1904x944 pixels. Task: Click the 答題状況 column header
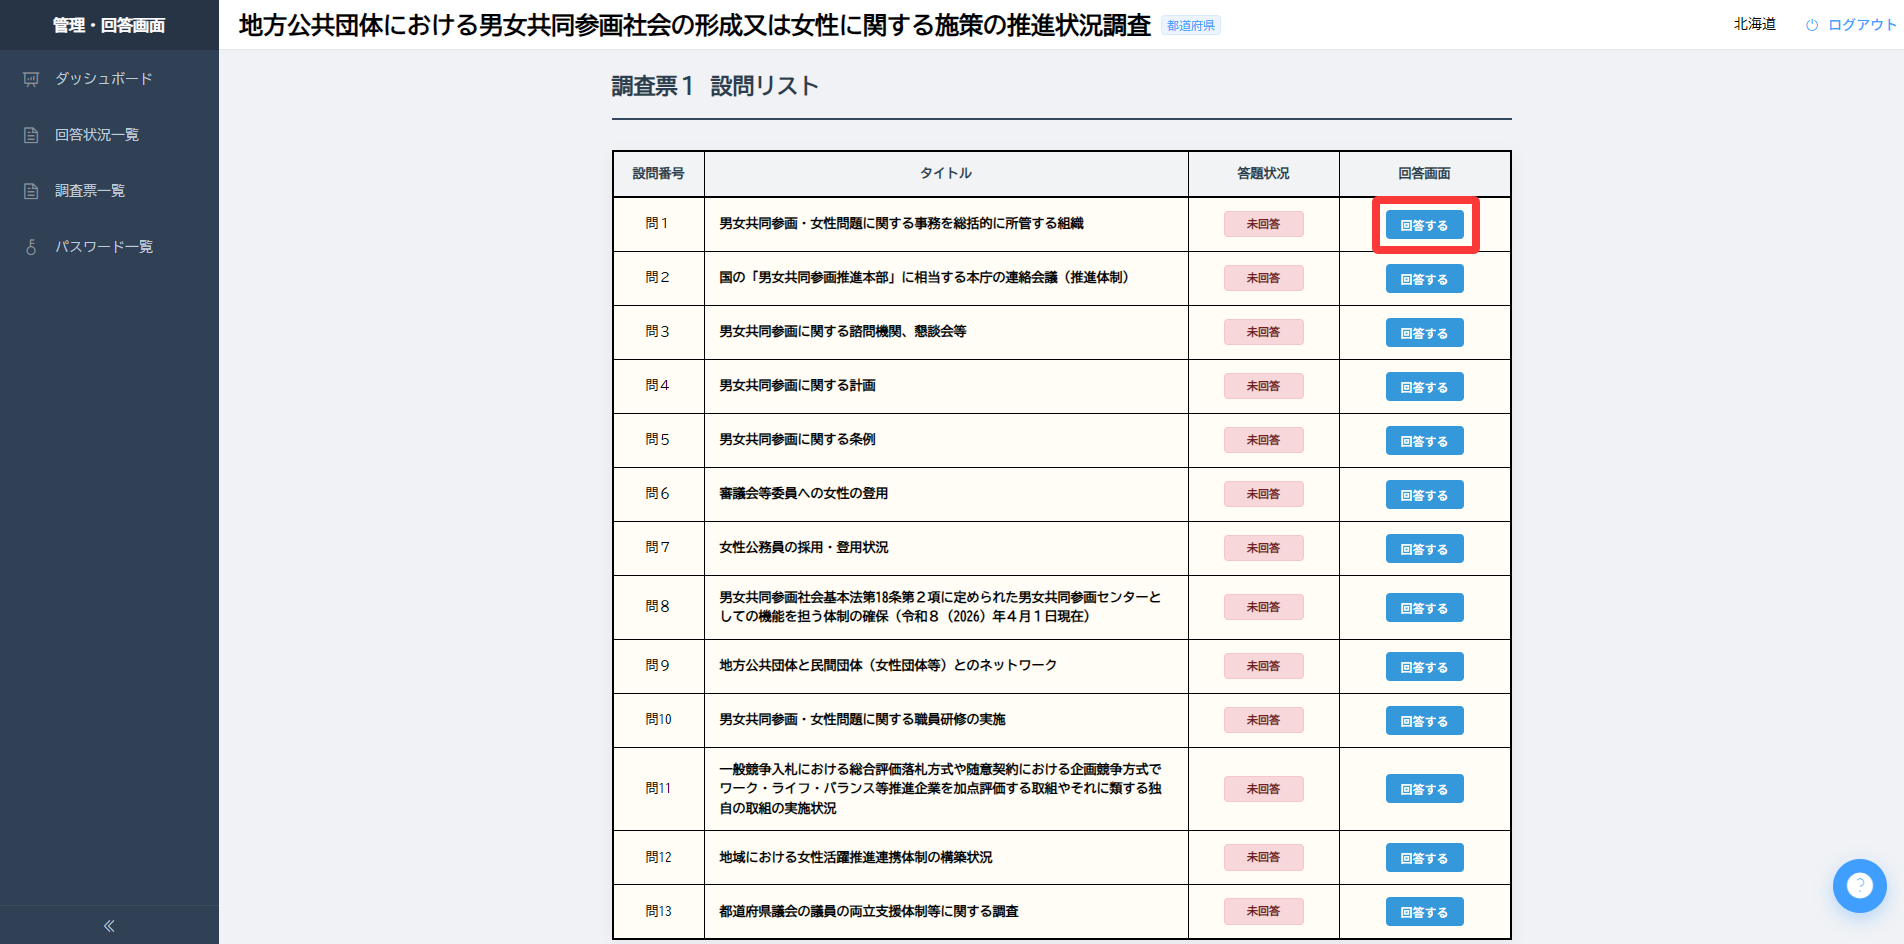pos(1263,173)
